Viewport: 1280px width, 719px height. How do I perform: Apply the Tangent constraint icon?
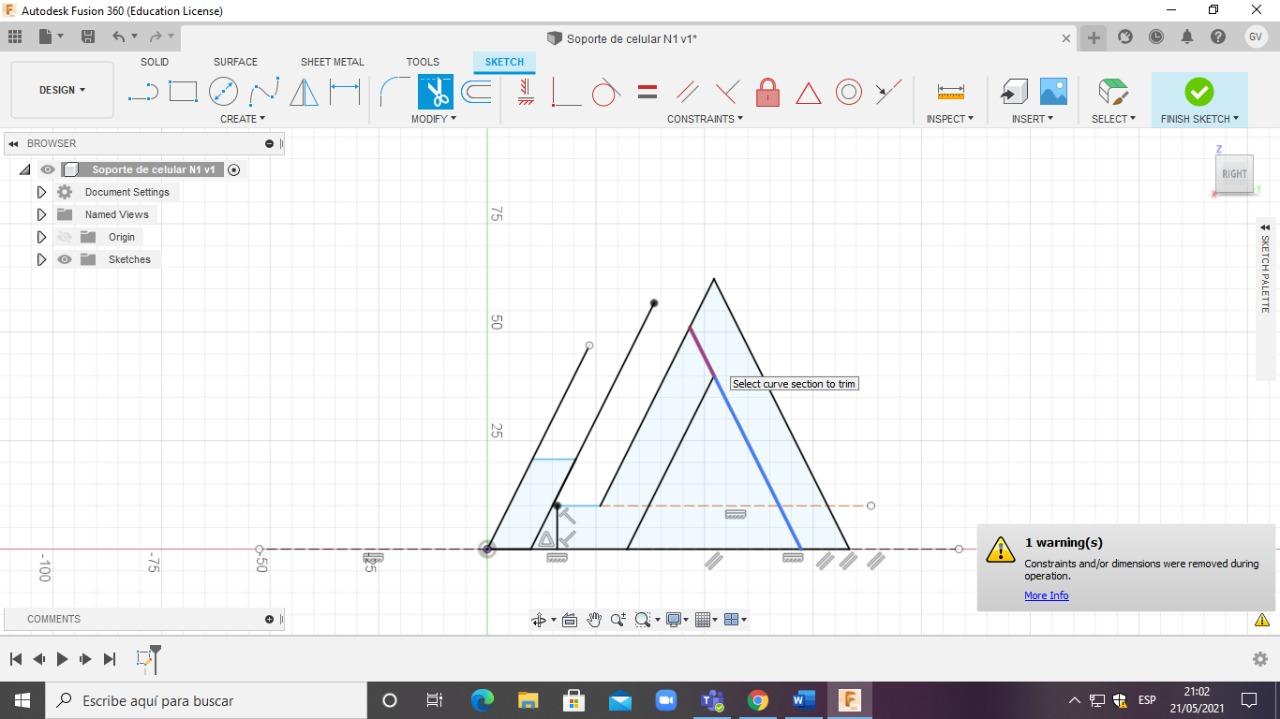click(x=606, y=92)
